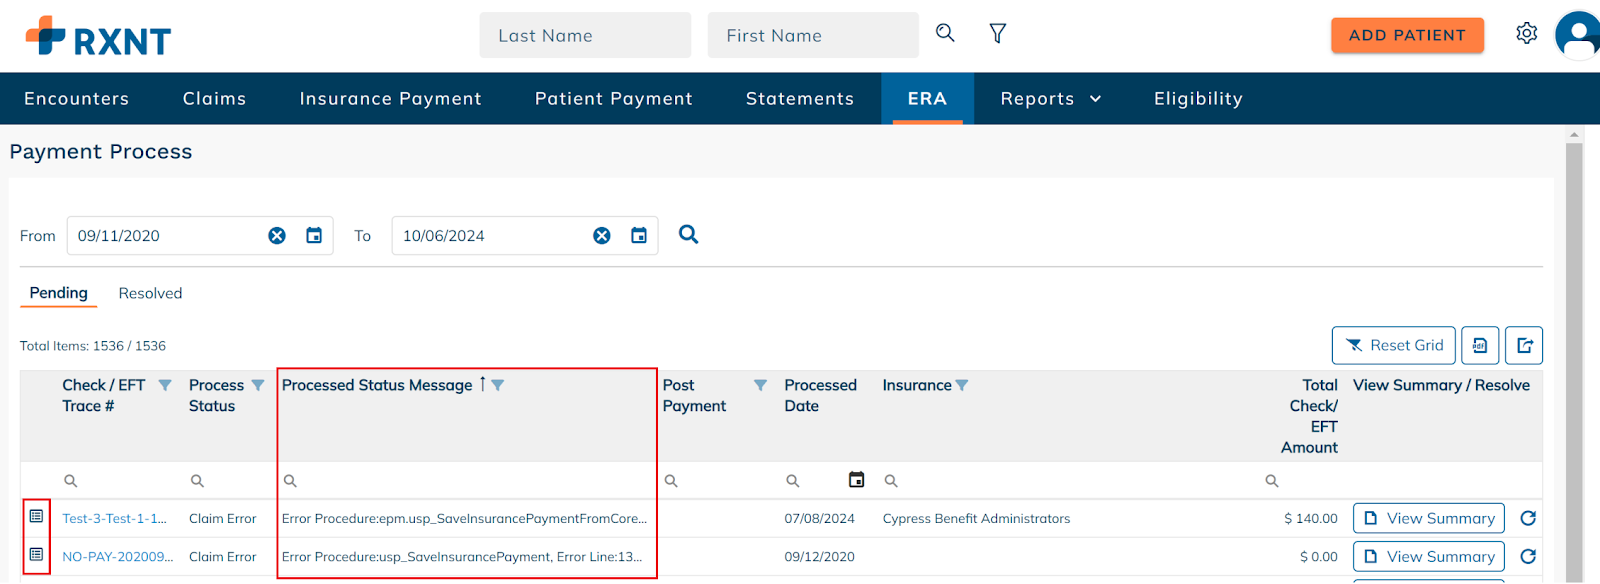This screenshot has height=584, width=1600.
Task: Refresh the Test-3-Test-1-1 row
Action: point(1528,518)
